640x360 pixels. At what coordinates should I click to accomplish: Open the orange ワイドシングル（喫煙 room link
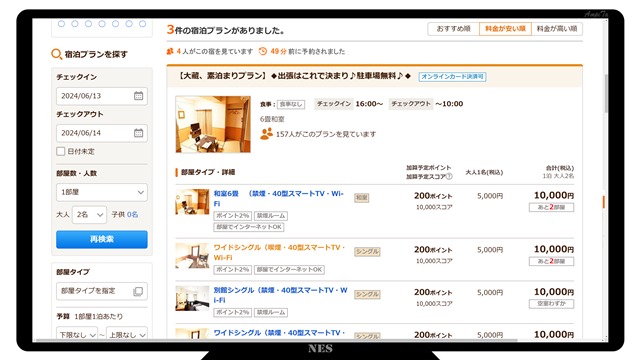coord(279,252)
